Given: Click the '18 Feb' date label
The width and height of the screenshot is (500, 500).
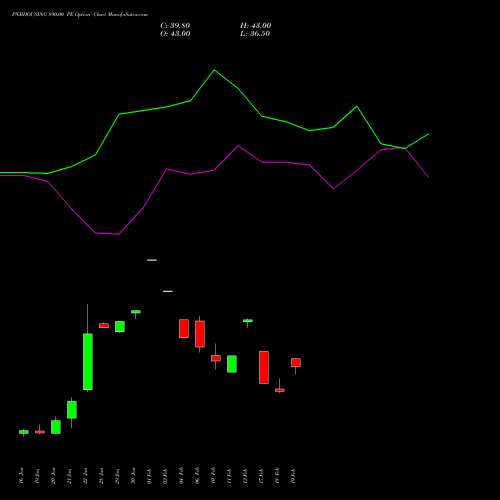Looking at the screenshot, I should pyautogui.click(x=277, y=476).
